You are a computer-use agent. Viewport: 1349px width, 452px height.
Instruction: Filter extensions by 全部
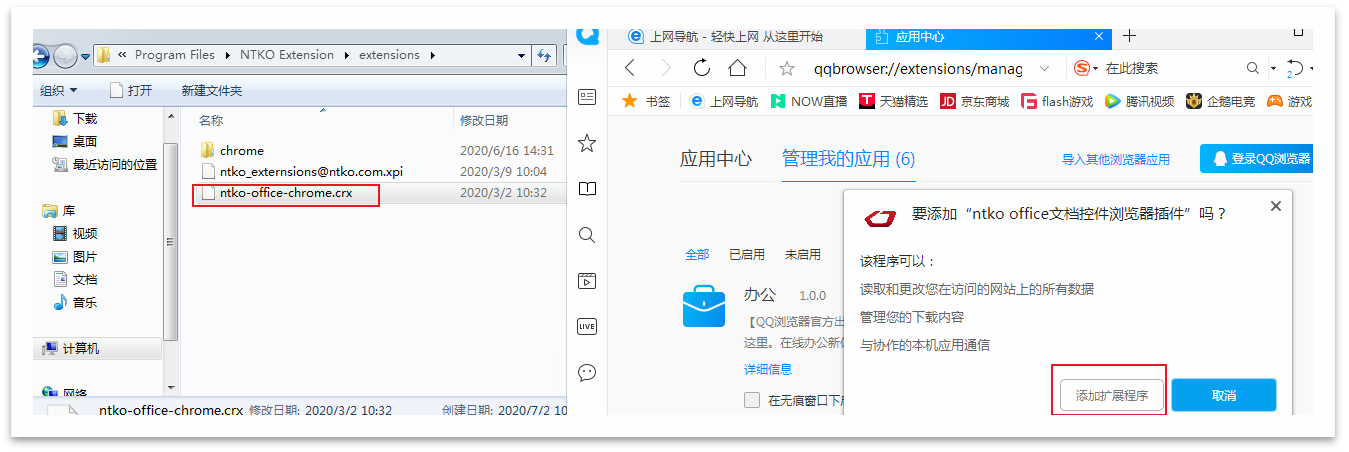(x=697, y=254)
